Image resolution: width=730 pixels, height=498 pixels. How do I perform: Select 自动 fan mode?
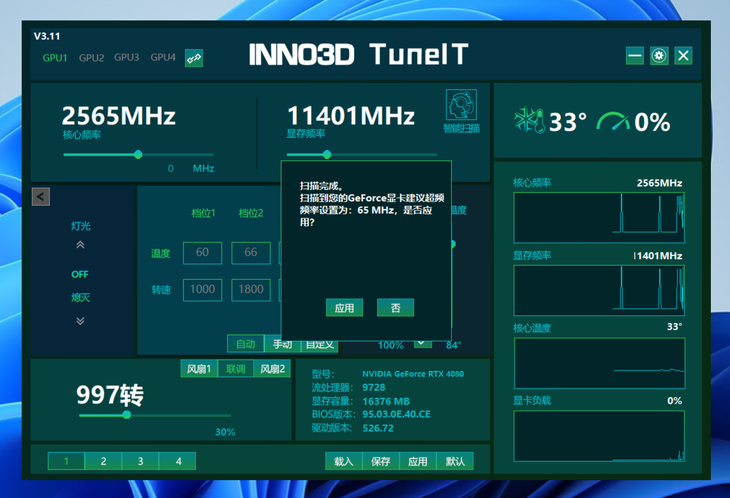[x=246, y=344]
